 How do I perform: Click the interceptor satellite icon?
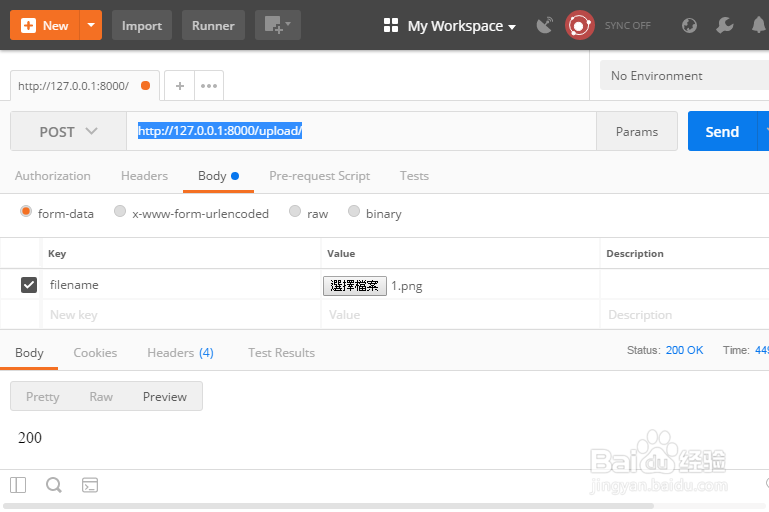point(544,25)
